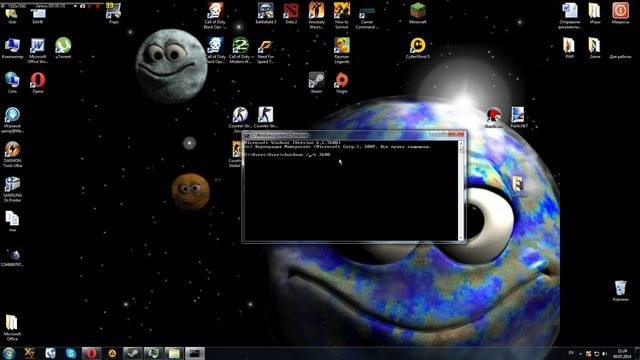640x360 pixels.
Task: Open Rayman Legends desktop icon
Action: 342,50
